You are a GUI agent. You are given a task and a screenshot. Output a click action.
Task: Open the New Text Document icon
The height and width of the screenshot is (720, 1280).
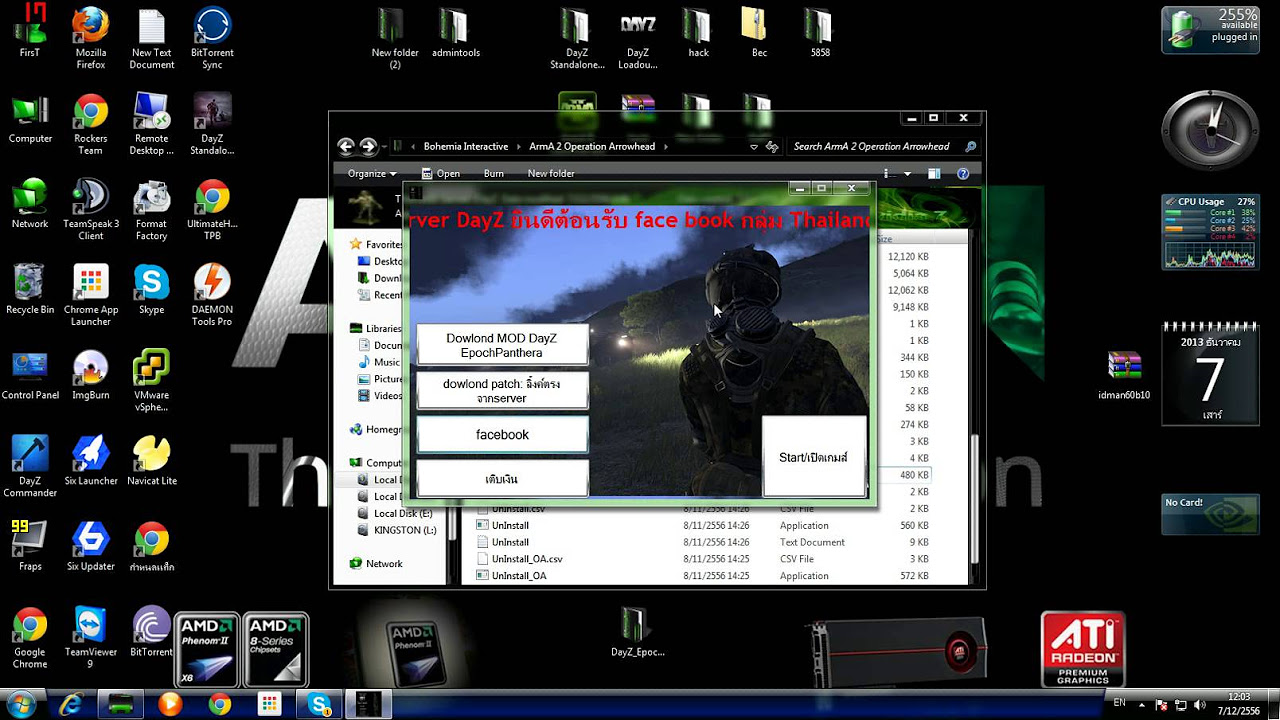(151, 38)
